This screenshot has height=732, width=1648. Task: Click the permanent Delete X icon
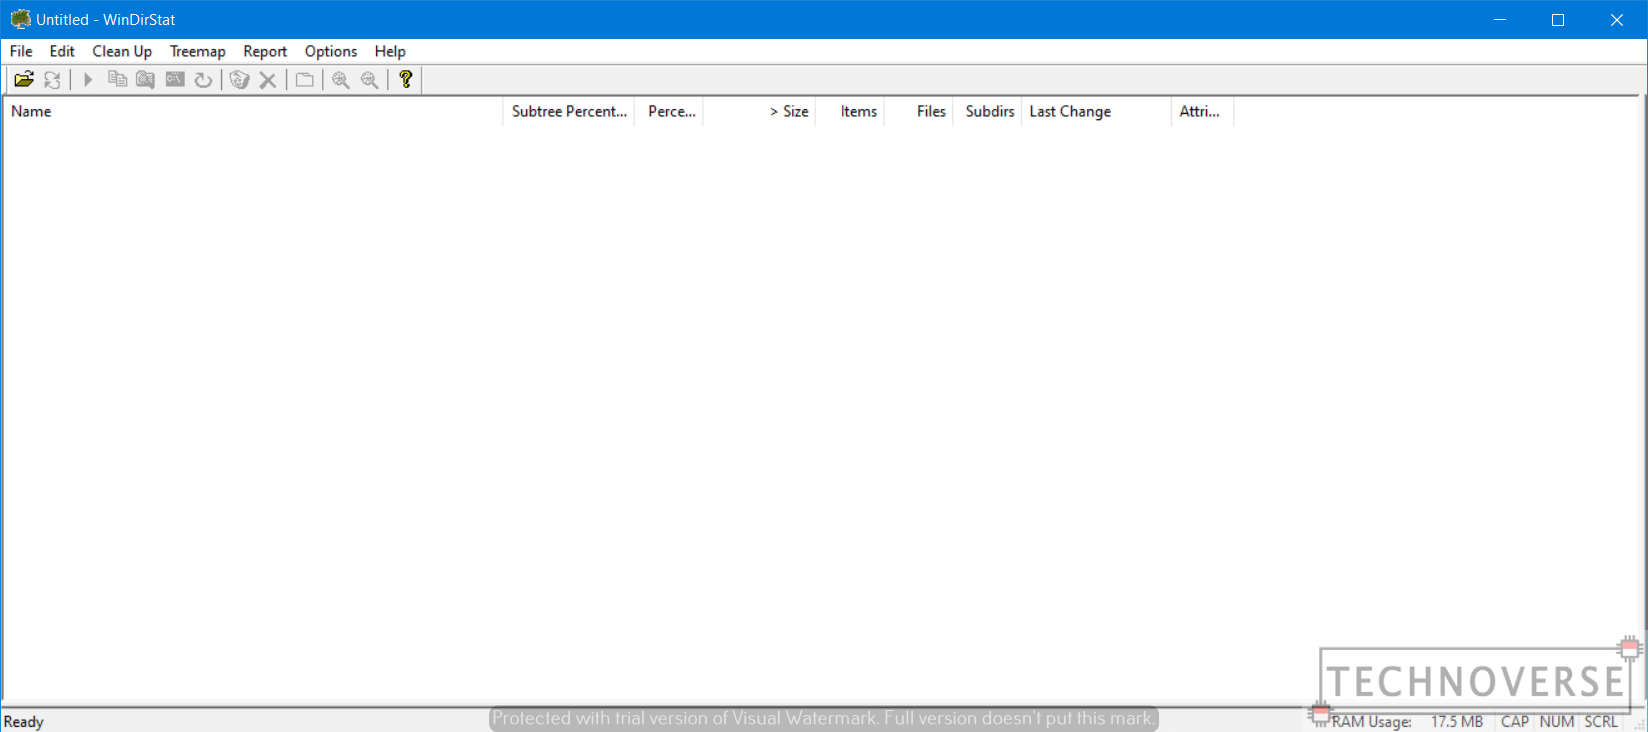[268, 80]
